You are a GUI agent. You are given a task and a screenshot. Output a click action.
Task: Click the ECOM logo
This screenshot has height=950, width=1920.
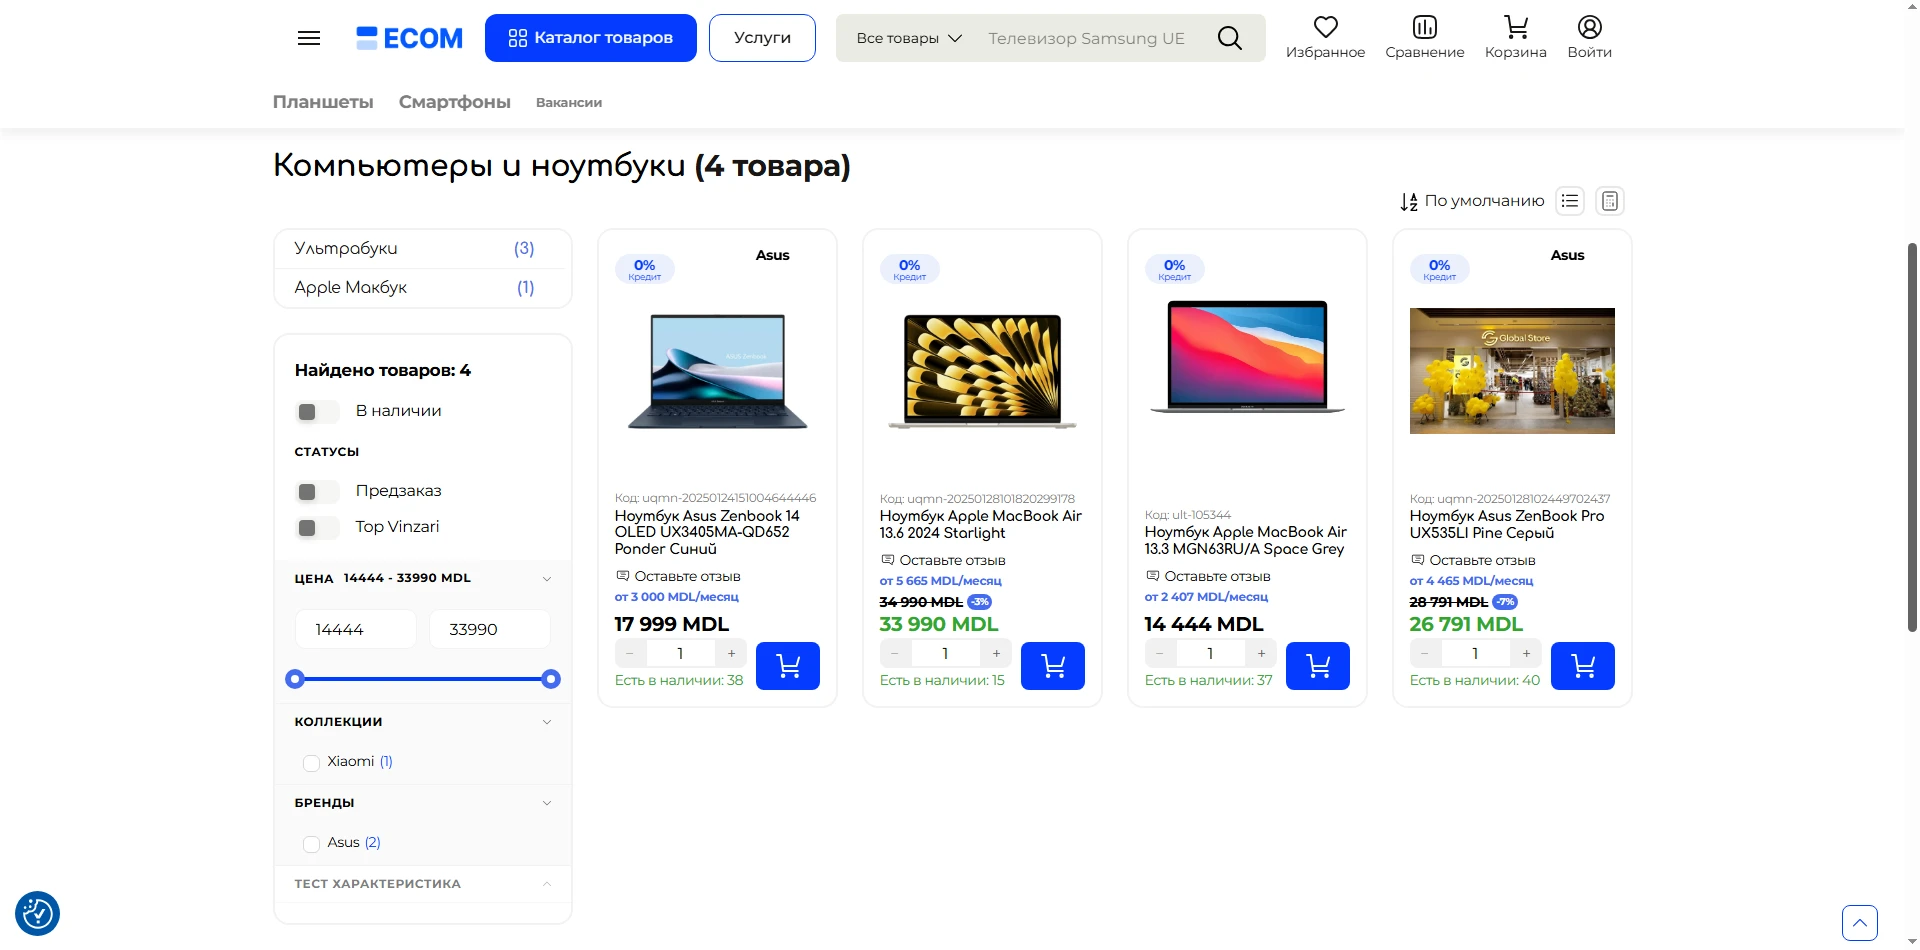[x=410, y=38]
